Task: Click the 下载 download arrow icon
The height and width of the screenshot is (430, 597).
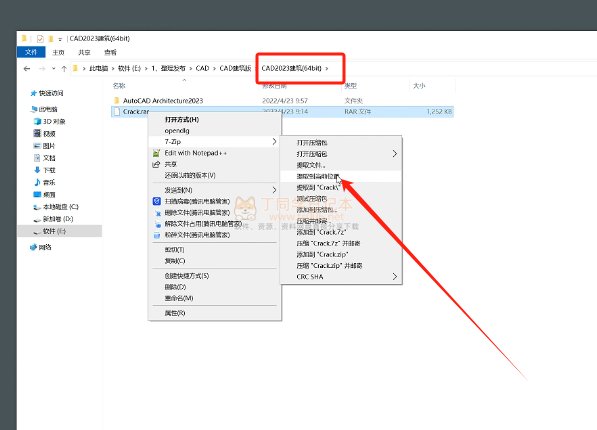Action: (x=37, y=170)
